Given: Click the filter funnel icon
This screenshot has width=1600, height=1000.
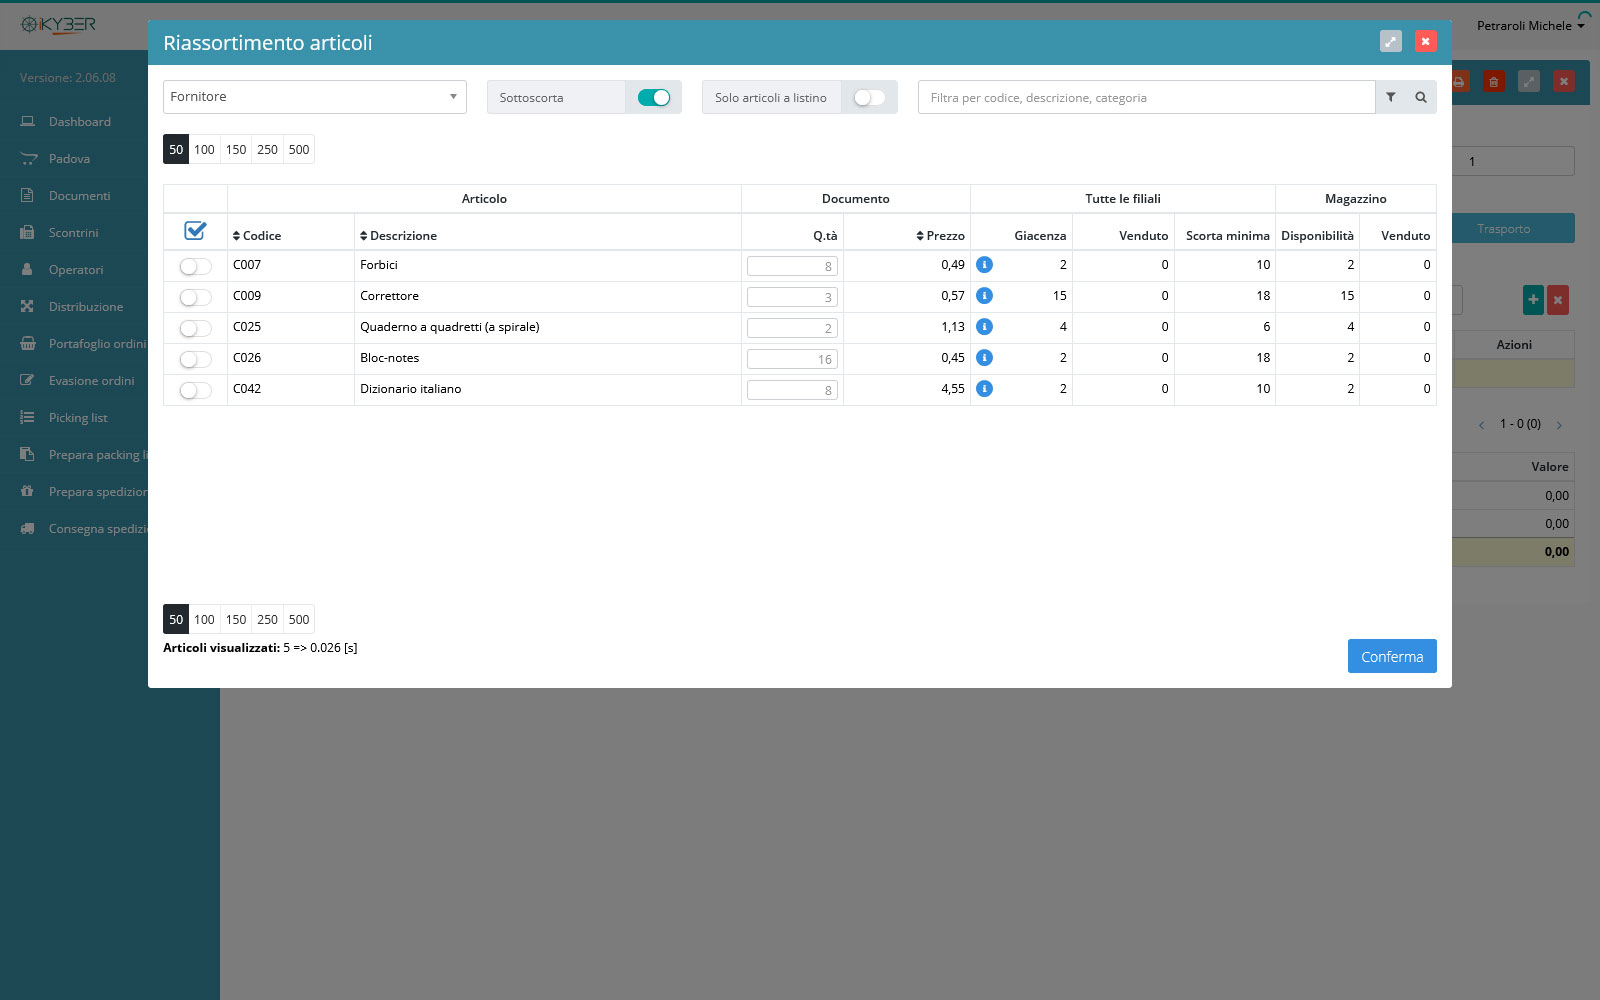Looking at the screenshot, I should (x=1390, y=97).
